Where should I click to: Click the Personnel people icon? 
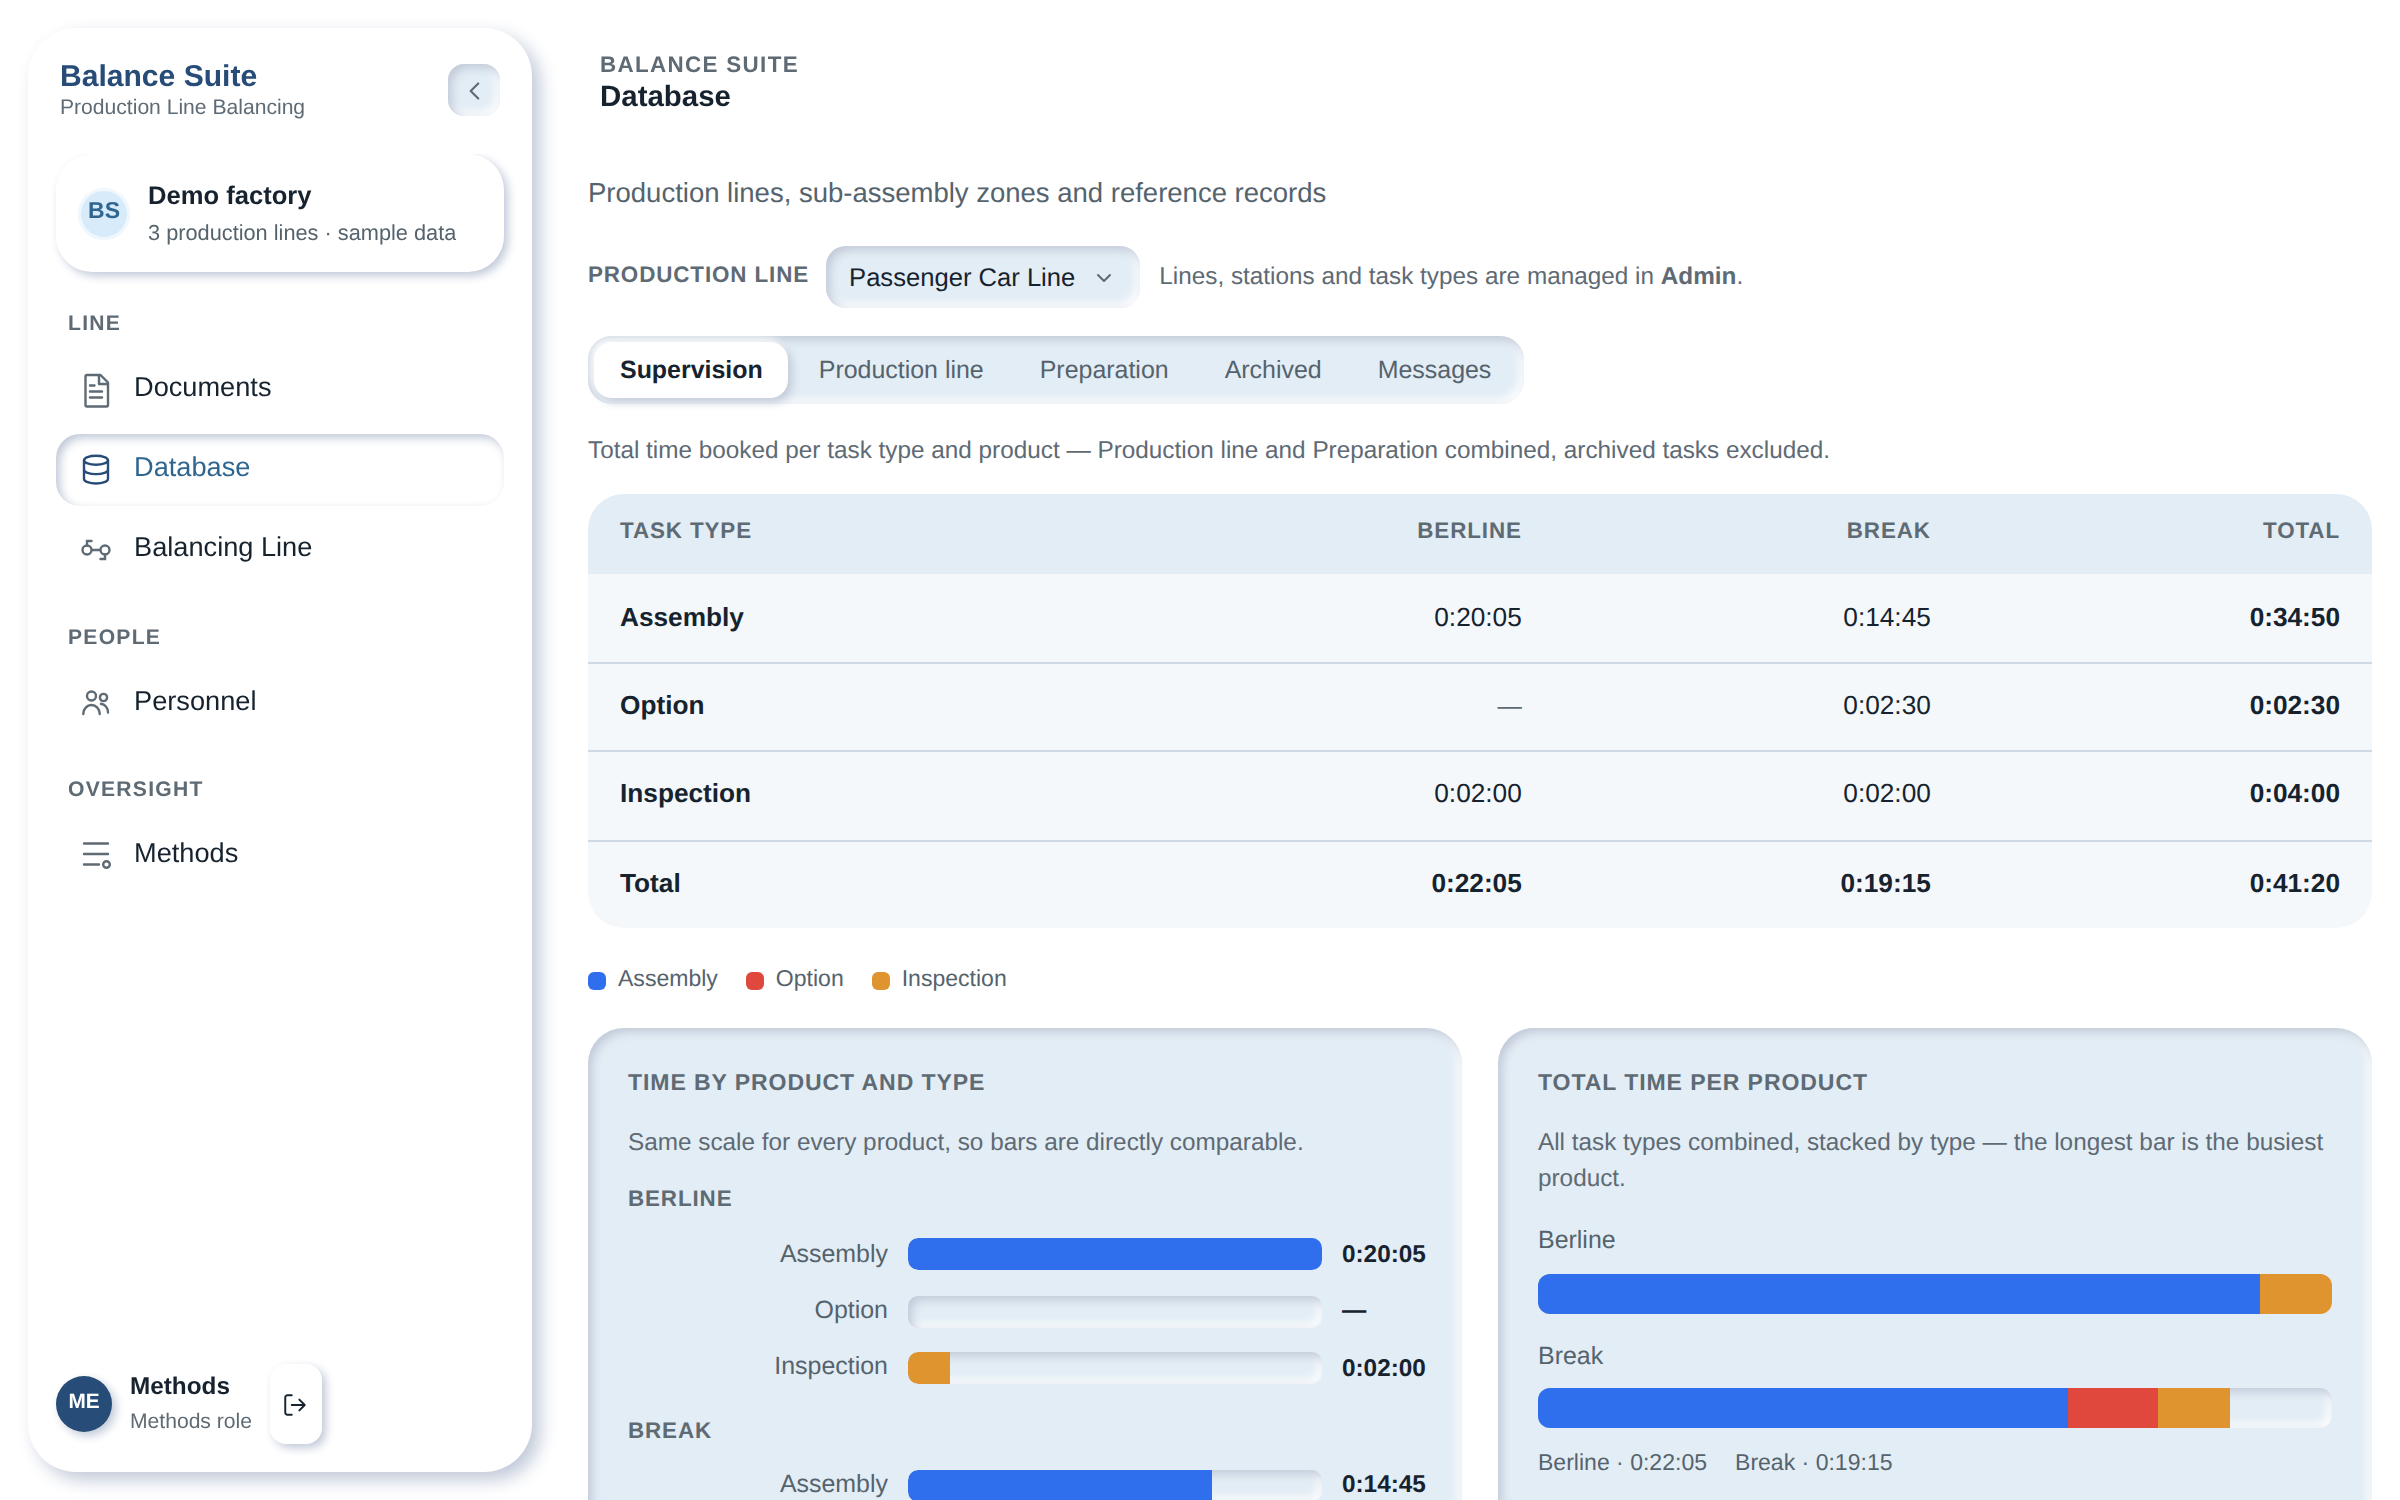point(96,703)
